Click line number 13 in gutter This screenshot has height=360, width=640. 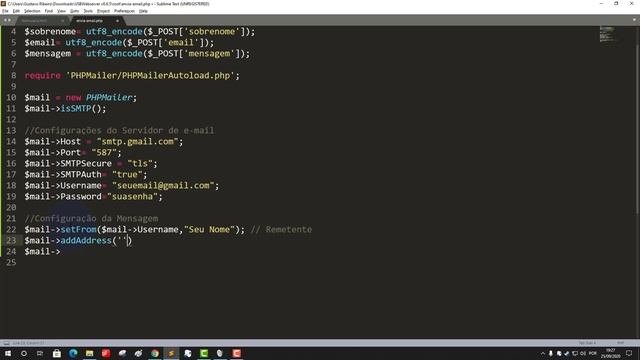click(x=11, y=131)
